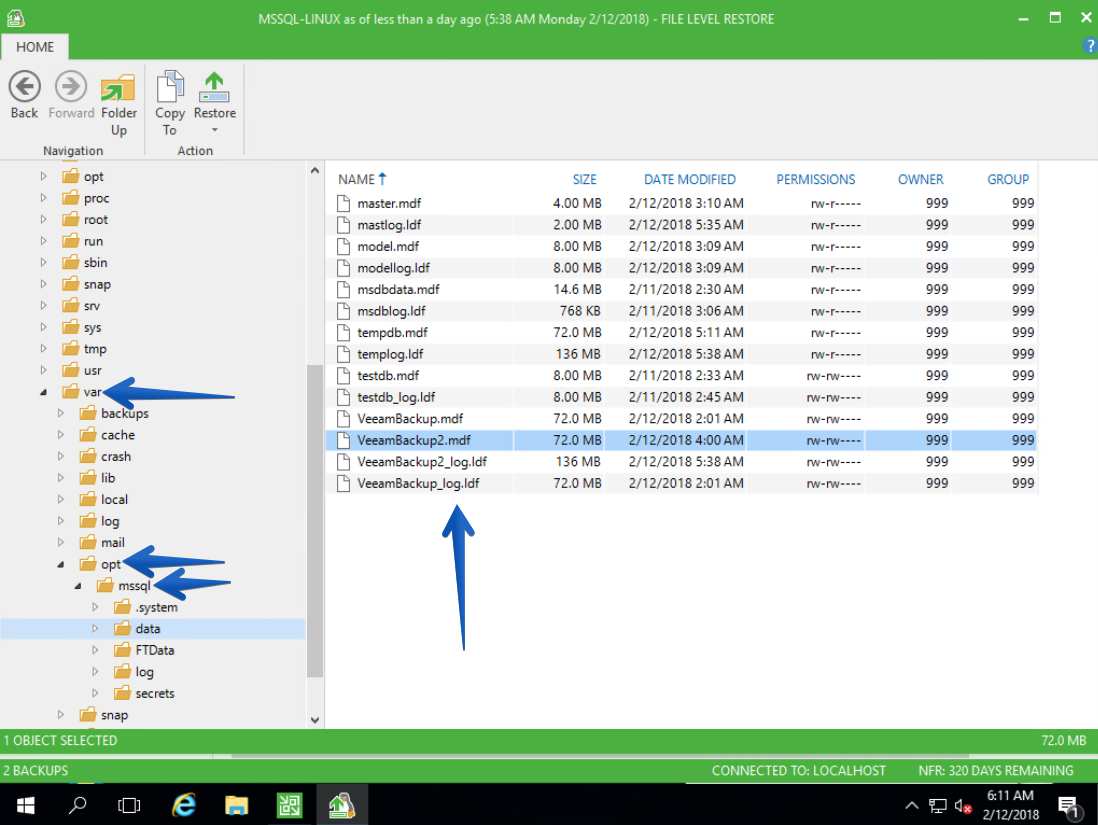This screenshot has height=825, width=1098.
Task: Select the file icon of VeeamBackup2_log.ldf
Action: [x=343, y=462]
